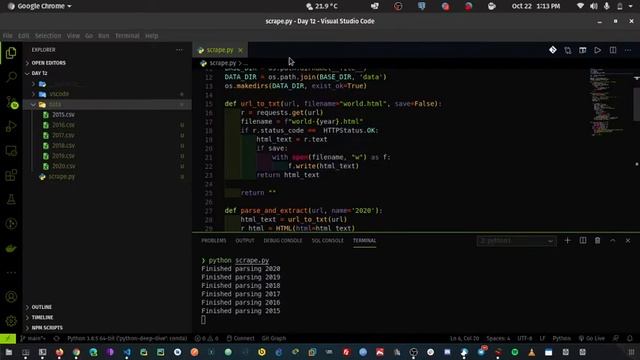Open the Accounts icon in activity bar
This screenshot has width=640, height=360.
(11, 297)
